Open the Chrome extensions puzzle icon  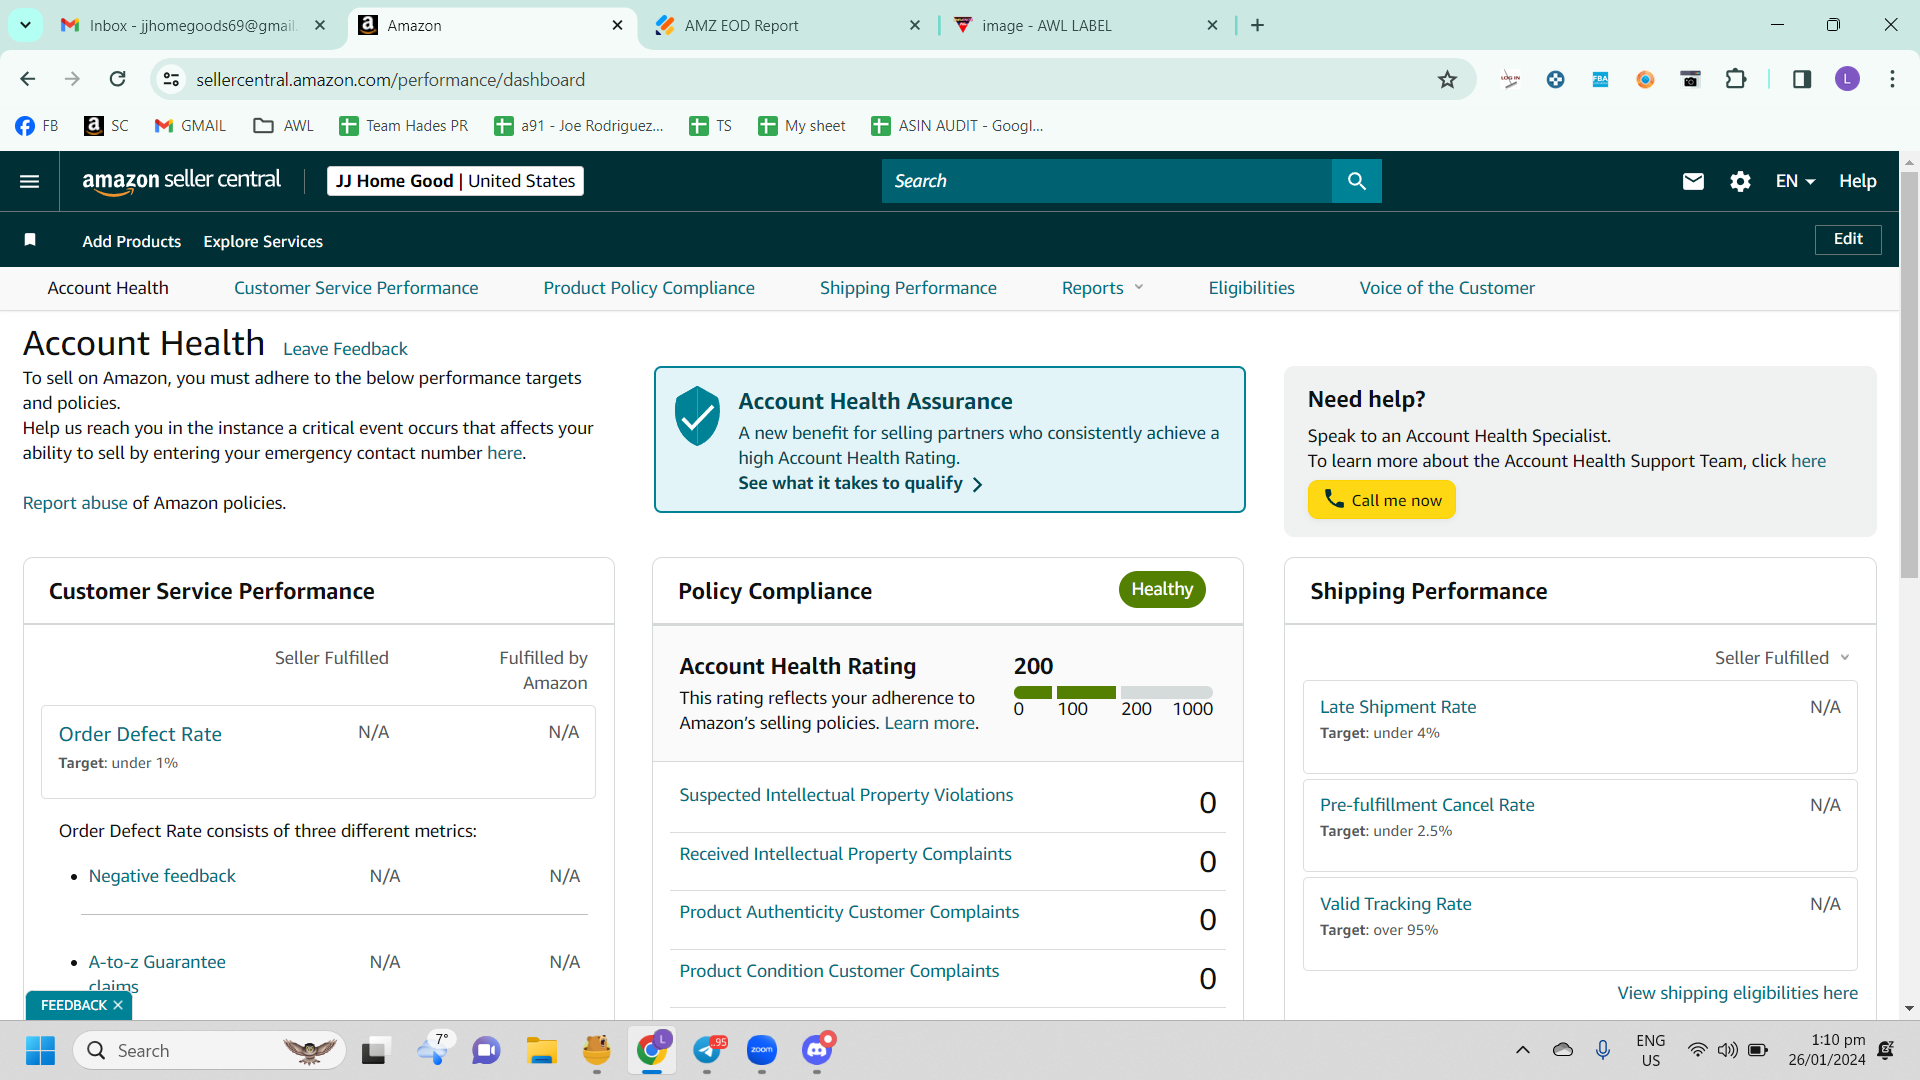[x=1736, y=79]
